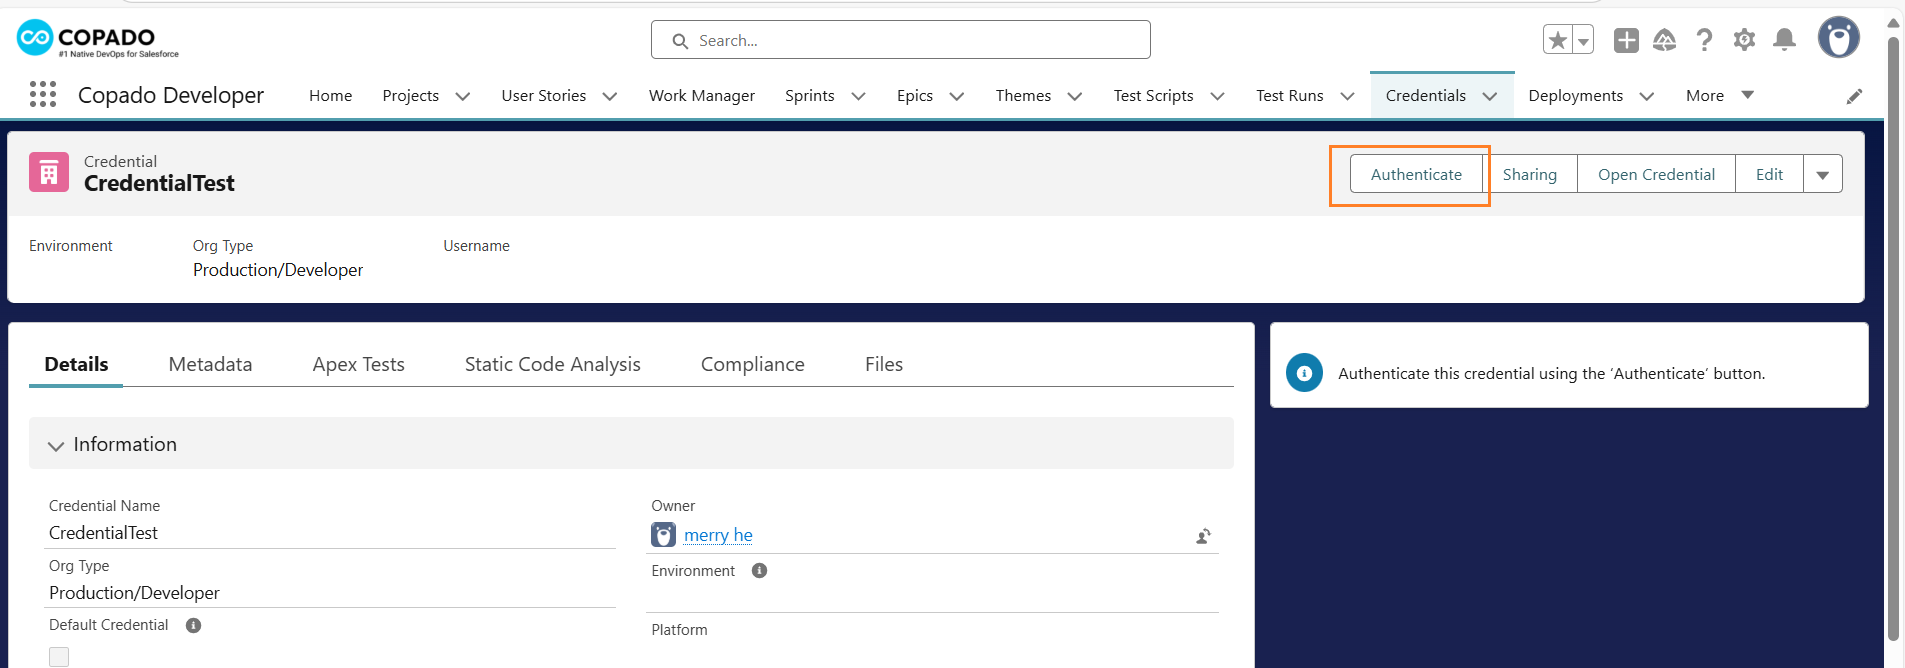Click inside the global Search box

[x=900, y=40]
